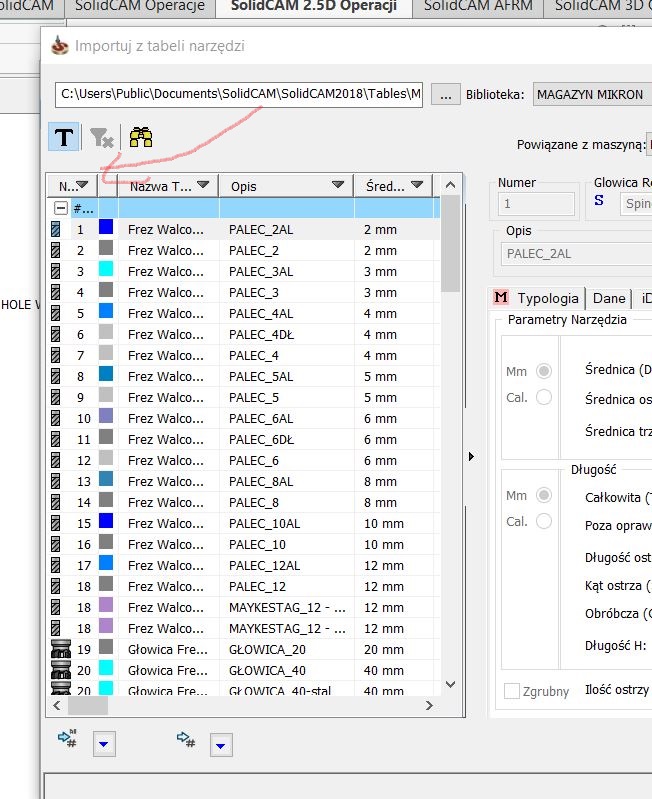Click the blue S spindle icon
Screen dimensions: 652x799
click(599, 200)
